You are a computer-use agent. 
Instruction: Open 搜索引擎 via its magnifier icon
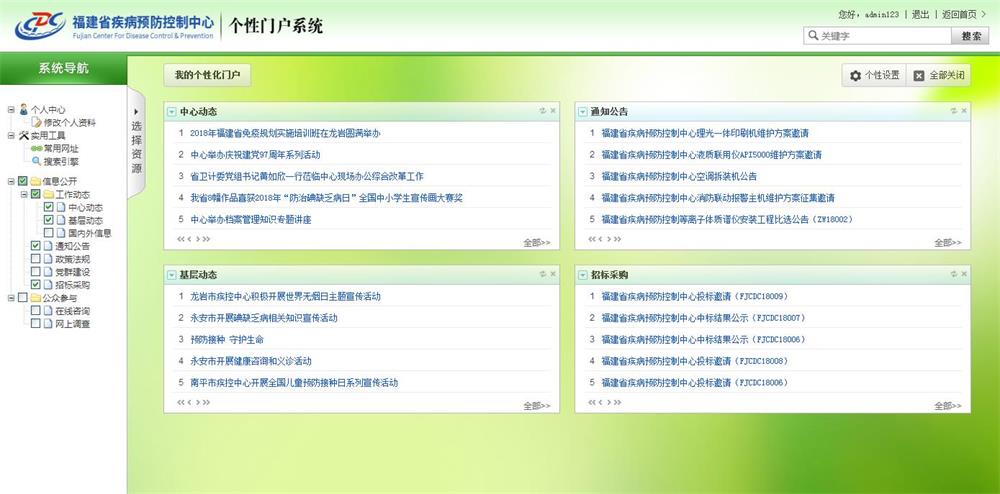tap(35, 161)
